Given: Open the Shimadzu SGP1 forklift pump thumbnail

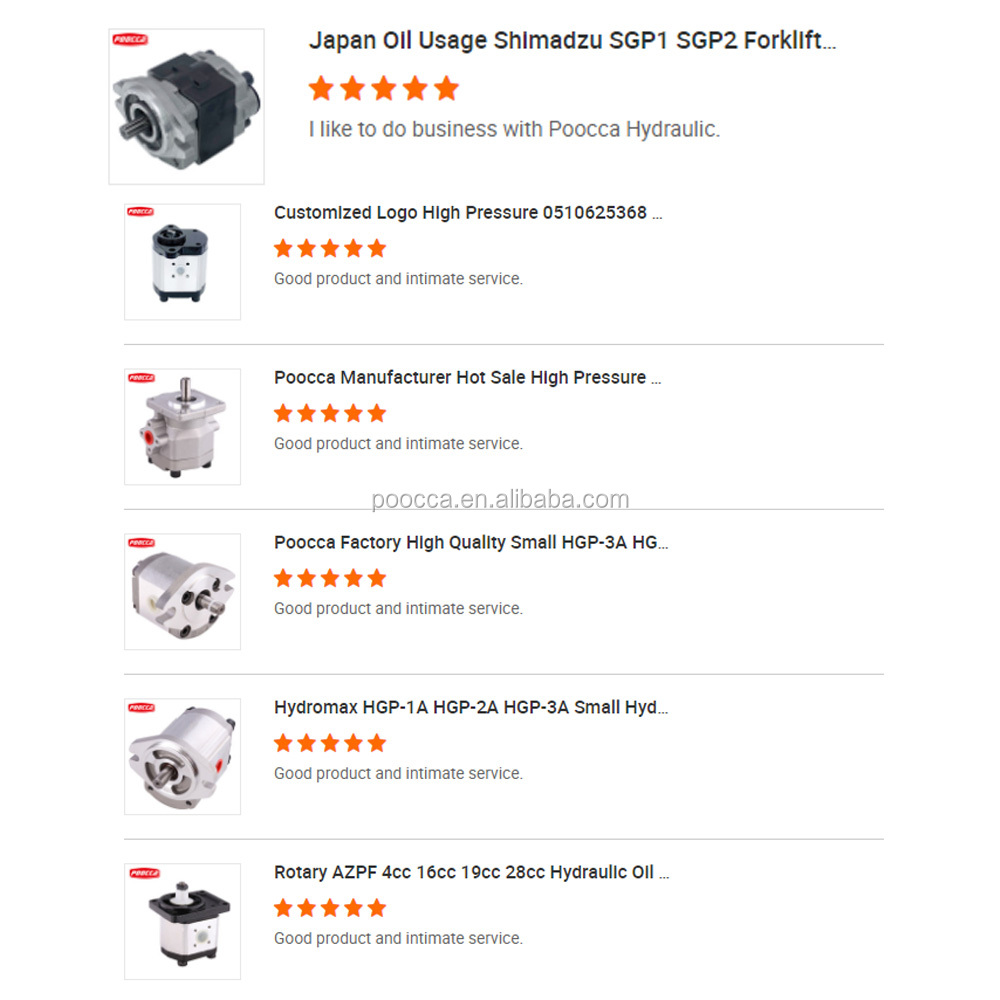Looking at the screenshot, I should tap(186, 107).
